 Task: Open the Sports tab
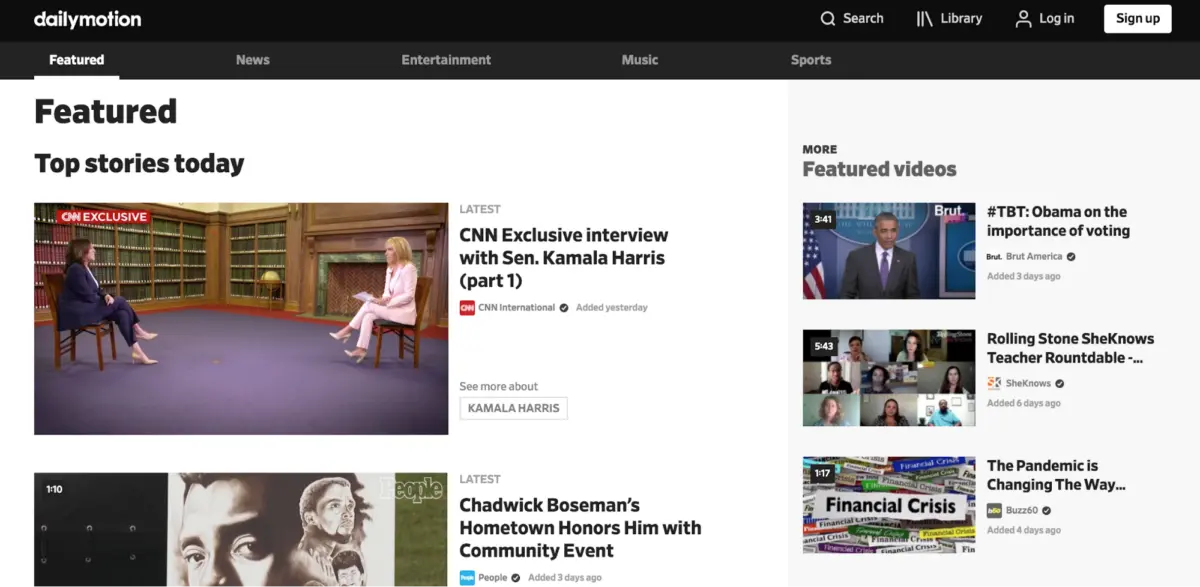coord(811,60)
